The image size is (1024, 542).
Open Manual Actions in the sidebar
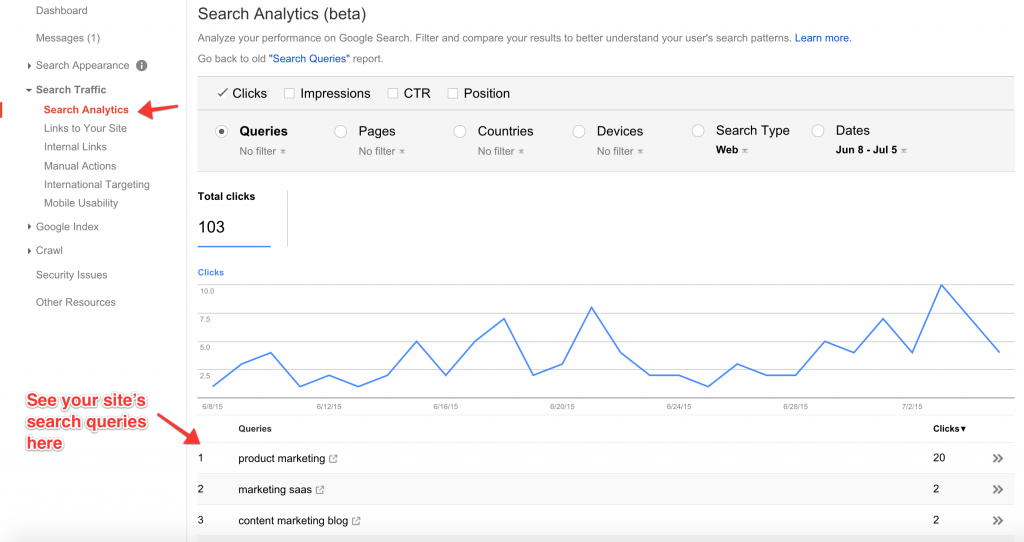[80, 166]
